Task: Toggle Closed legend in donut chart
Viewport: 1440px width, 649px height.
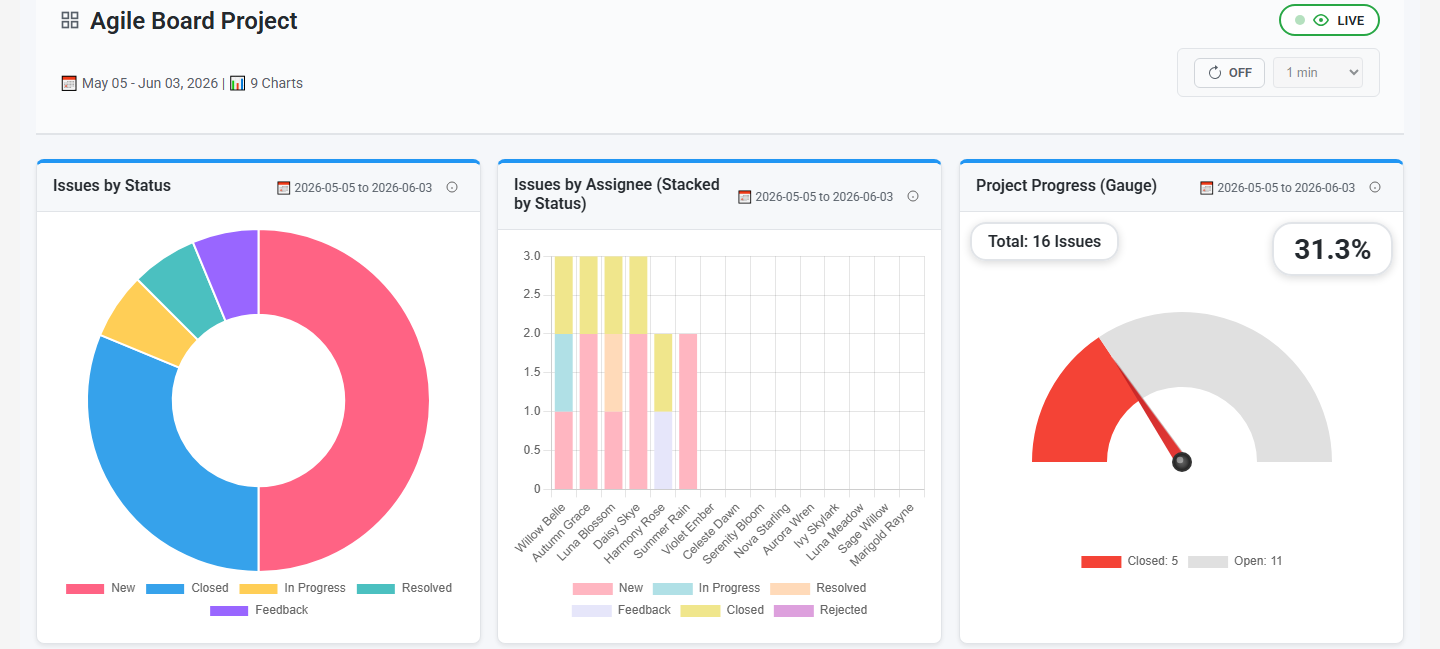Action: coord(187,588)
